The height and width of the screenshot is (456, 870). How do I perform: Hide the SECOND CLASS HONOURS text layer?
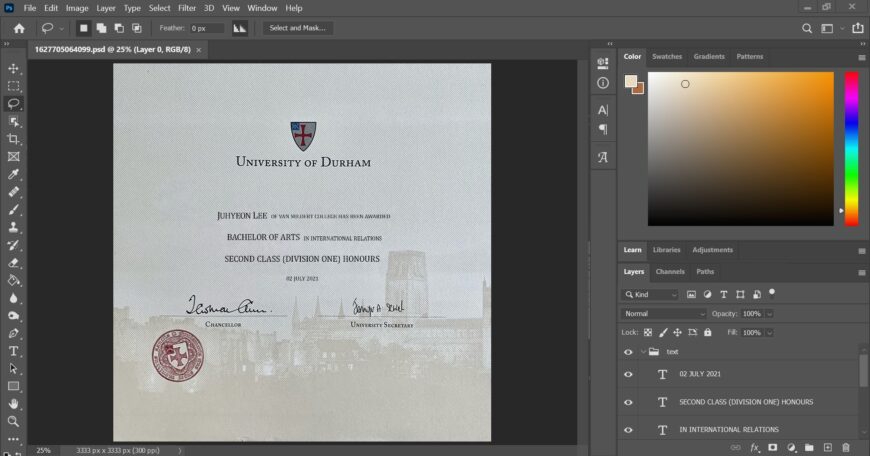[x=628, y=402]
